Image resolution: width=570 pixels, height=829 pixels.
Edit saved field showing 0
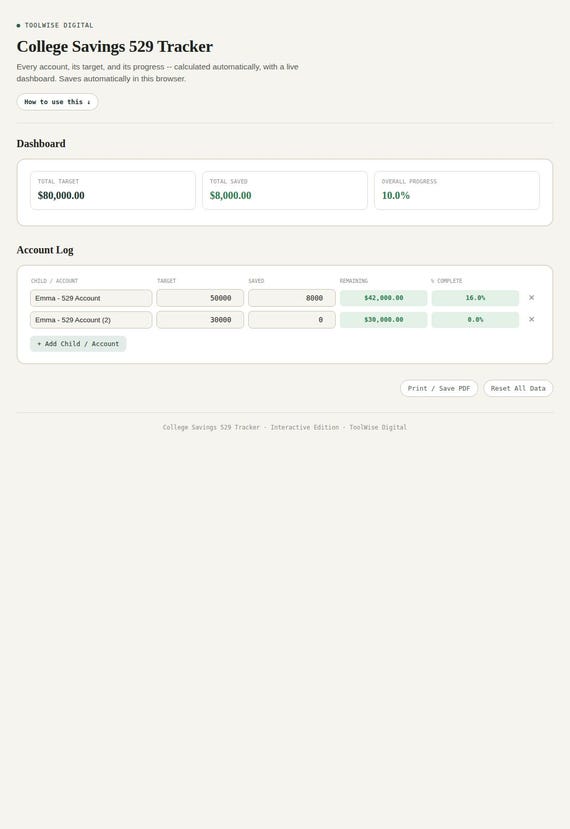coord(292,320)
